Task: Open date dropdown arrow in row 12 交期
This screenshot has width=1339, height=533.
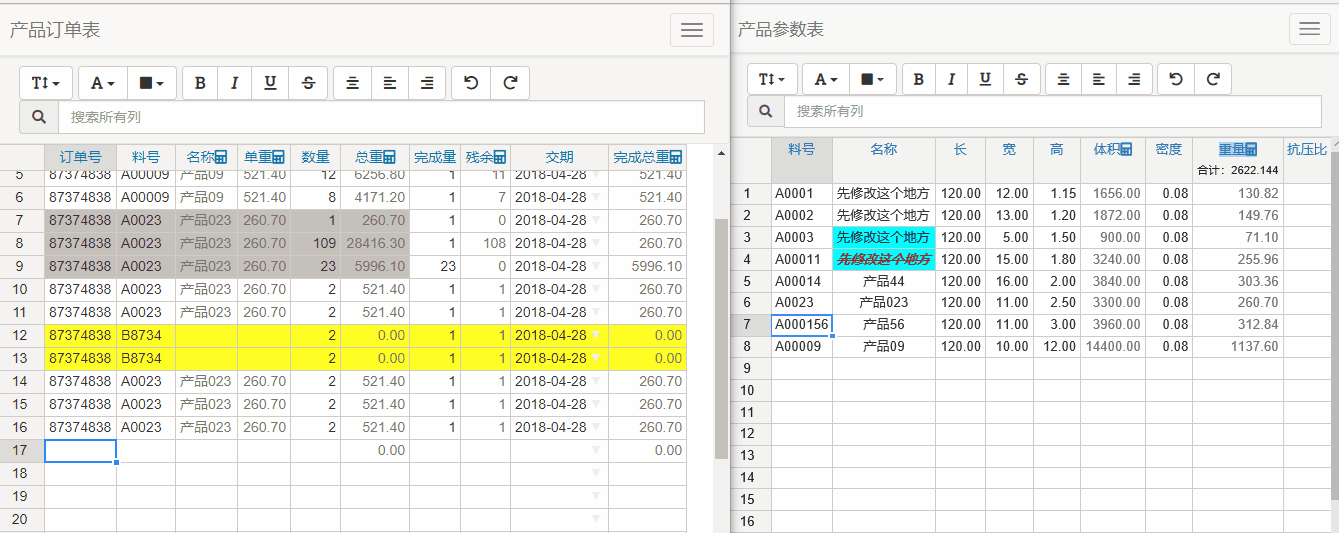Action: pos(597,335)
